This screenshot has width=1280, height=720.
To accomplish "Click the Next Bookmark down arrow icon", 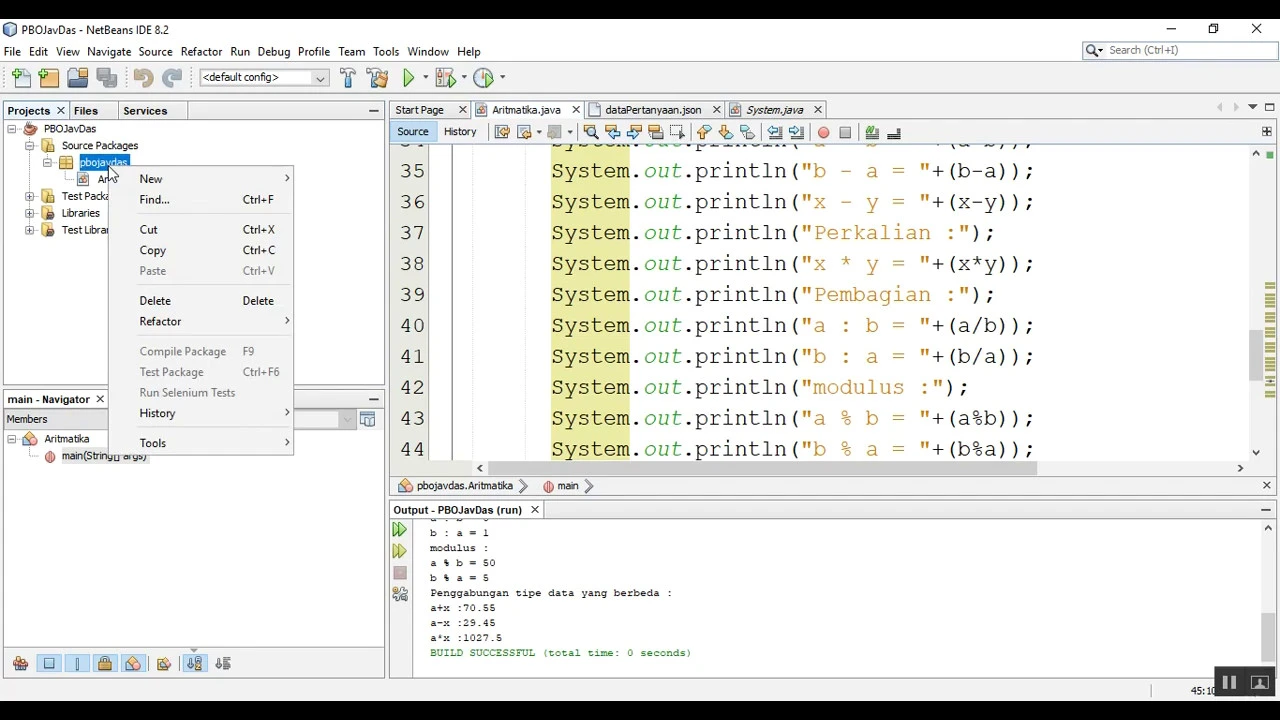I will (725, 132).
